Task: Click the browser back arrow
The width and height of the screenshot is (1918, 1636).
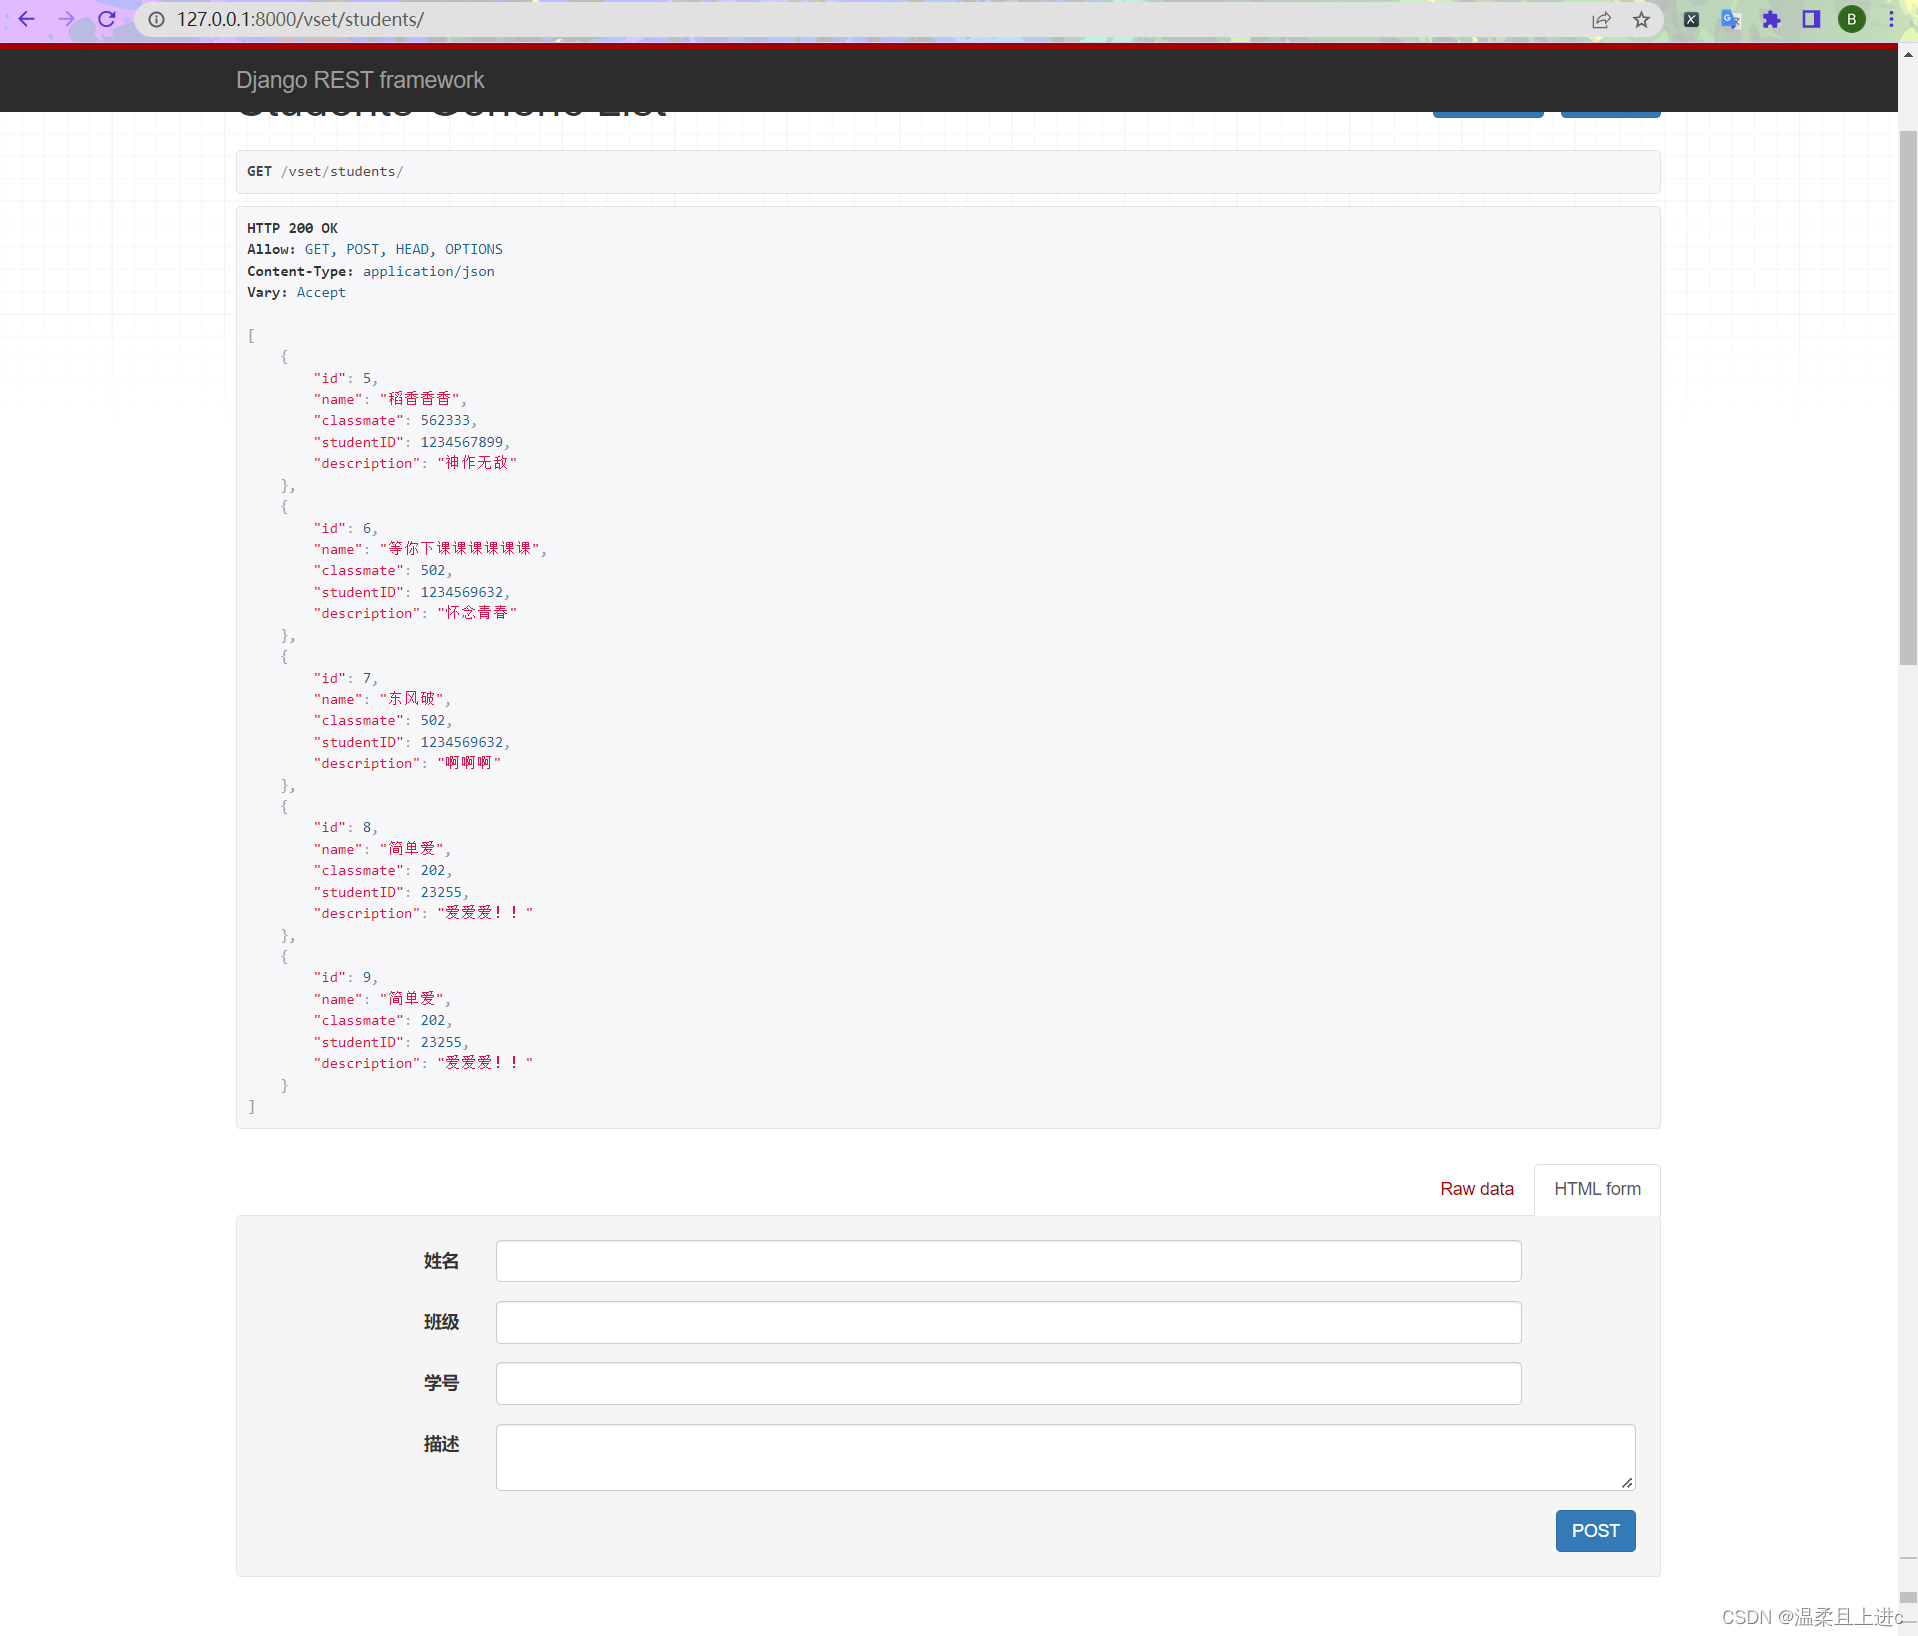Action: point(27,19)
